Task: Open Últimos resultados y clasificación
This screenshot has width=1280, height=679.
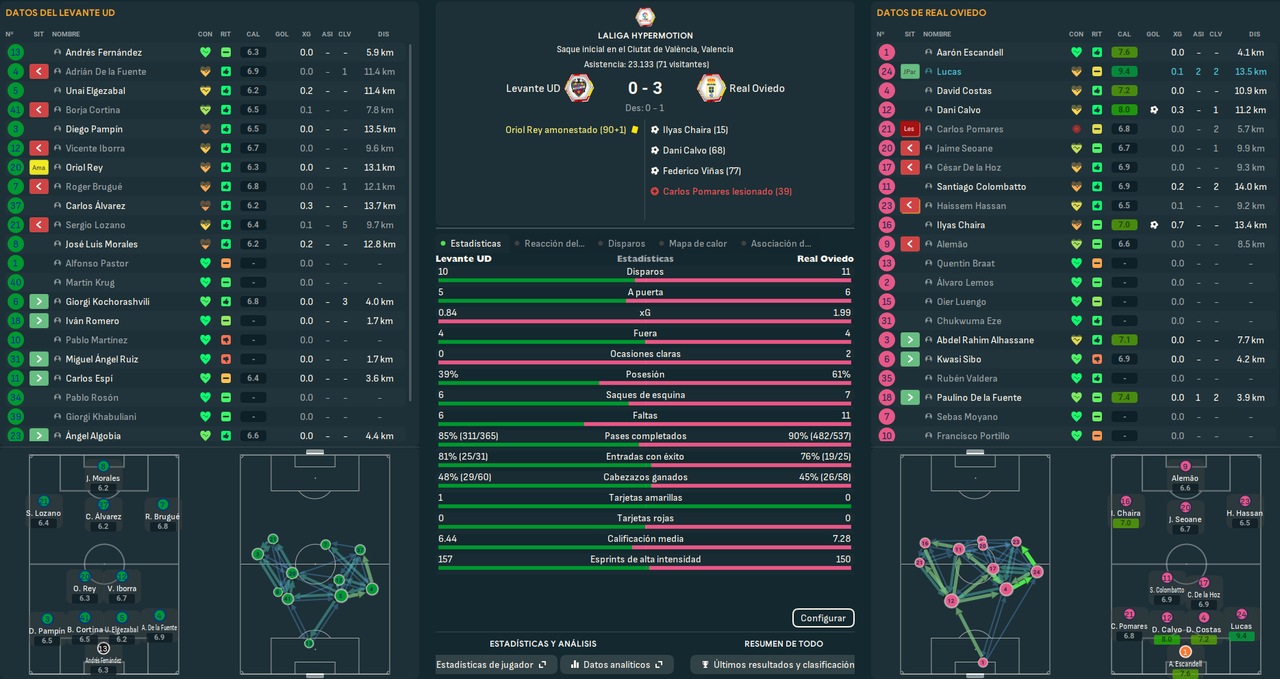Action: point(772,664)
